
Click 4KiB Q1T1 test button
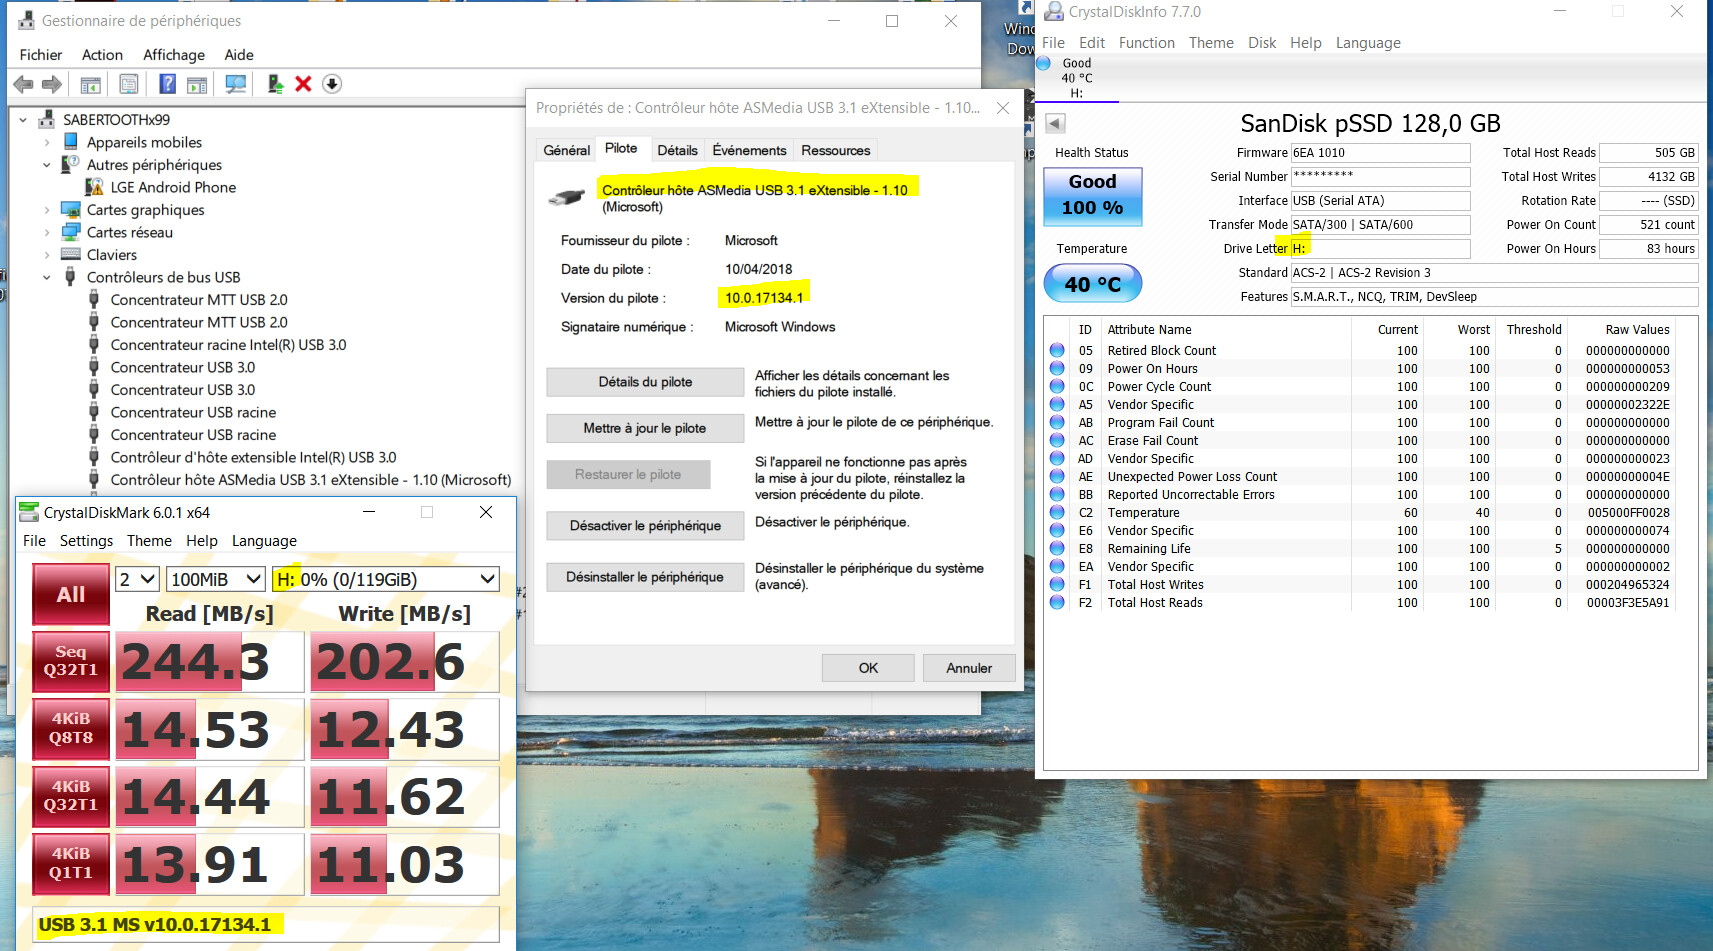point(71,863)
